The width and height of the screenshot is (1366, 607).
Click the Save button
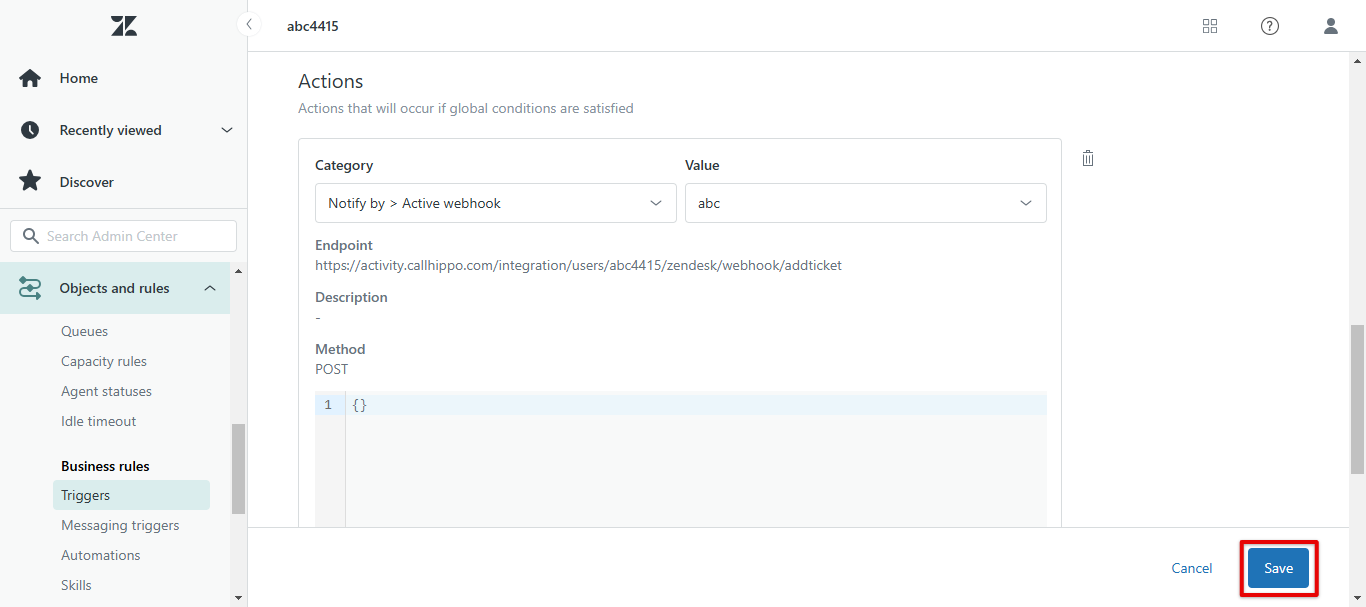tap(1278, 568)
